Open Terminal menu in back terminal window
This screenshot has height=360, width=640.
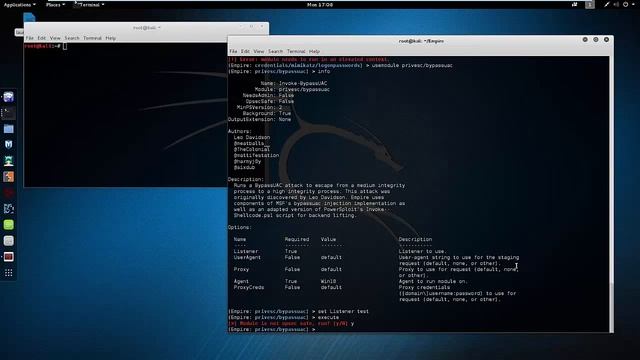[x=92, y=38]
